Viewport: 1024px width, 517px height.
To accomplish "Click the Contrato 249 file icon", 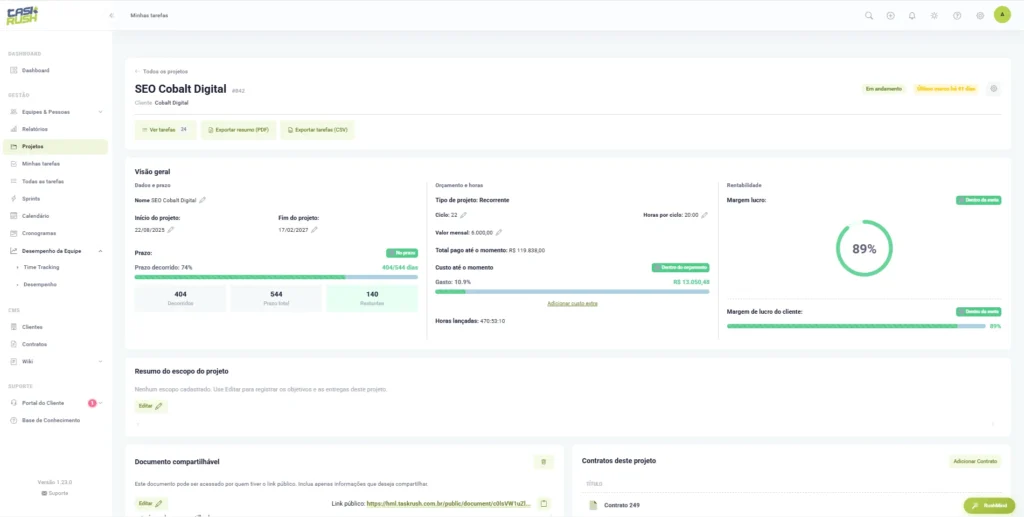I will 593,505.
